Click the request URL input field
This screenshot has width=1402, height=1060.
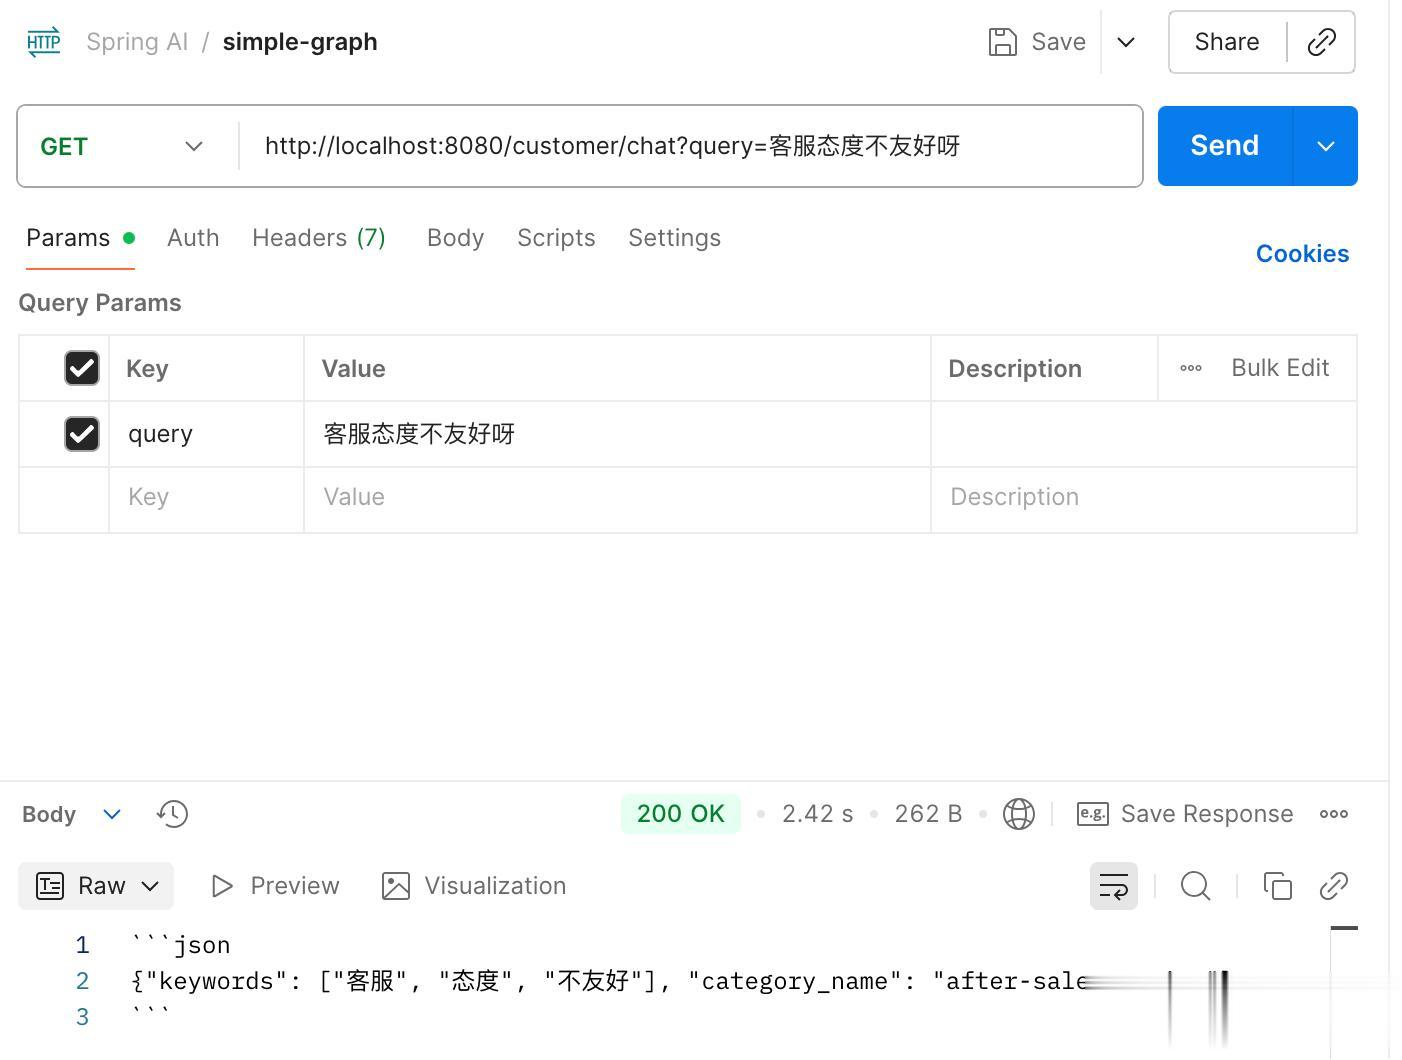point(690,146)
